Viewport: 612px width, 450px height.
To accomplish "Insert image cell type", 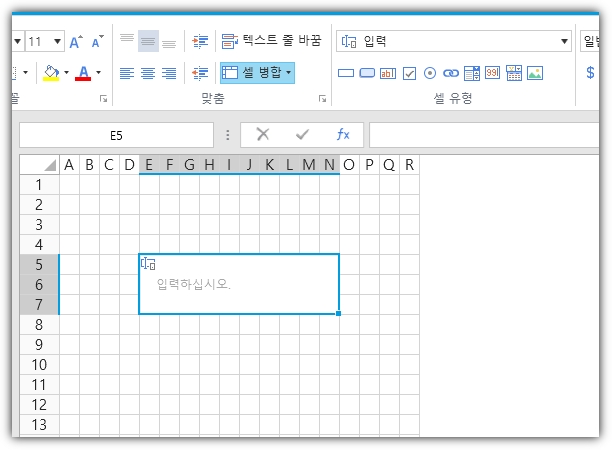I will [x=535, y=73].
